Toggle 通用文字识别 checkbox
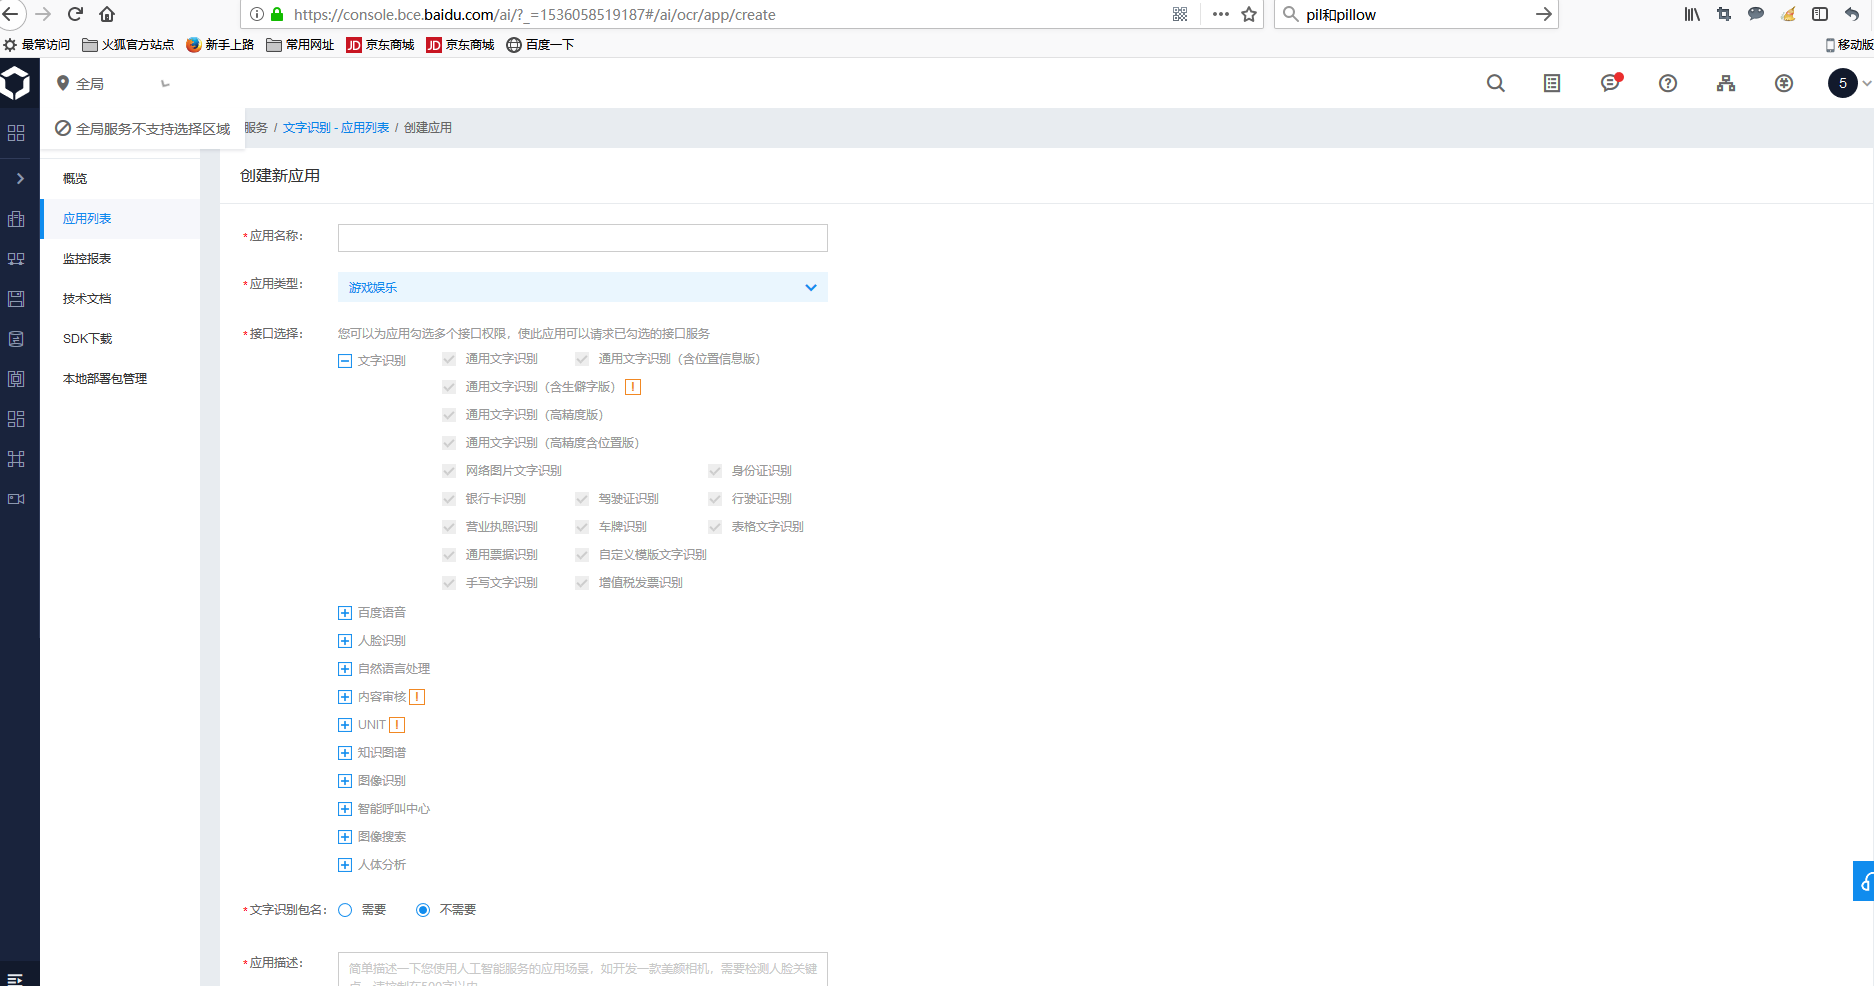The width and height of the screenshot is (1874, 986). coord(449,359)
